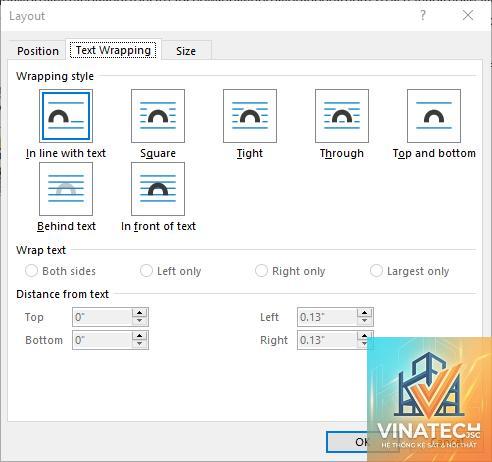Choose the Square wrapping style icon
The height and width of the screenshot is (462, 492).
(158, 116)
